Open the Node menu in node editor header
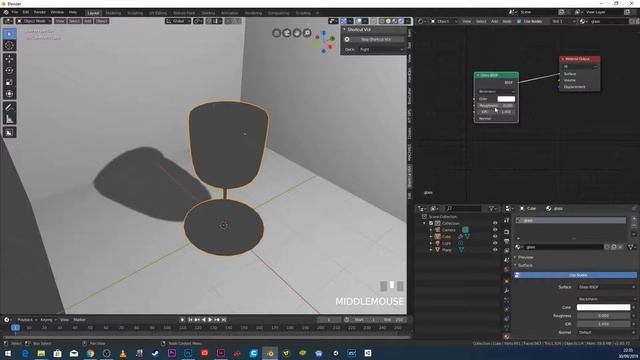The width and height of the screenshot is (640, 360). tap(507, 21)
